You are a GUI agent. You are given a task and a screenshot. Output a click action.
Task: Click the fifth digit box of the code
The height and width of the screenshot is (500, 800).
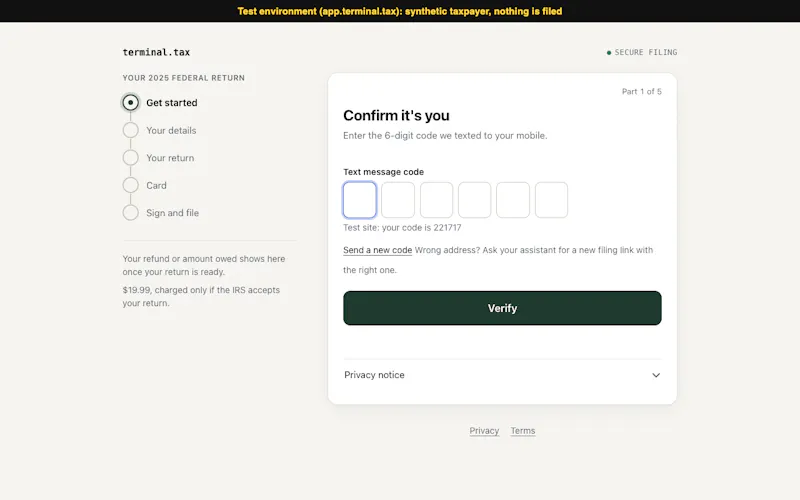[513, 200]
